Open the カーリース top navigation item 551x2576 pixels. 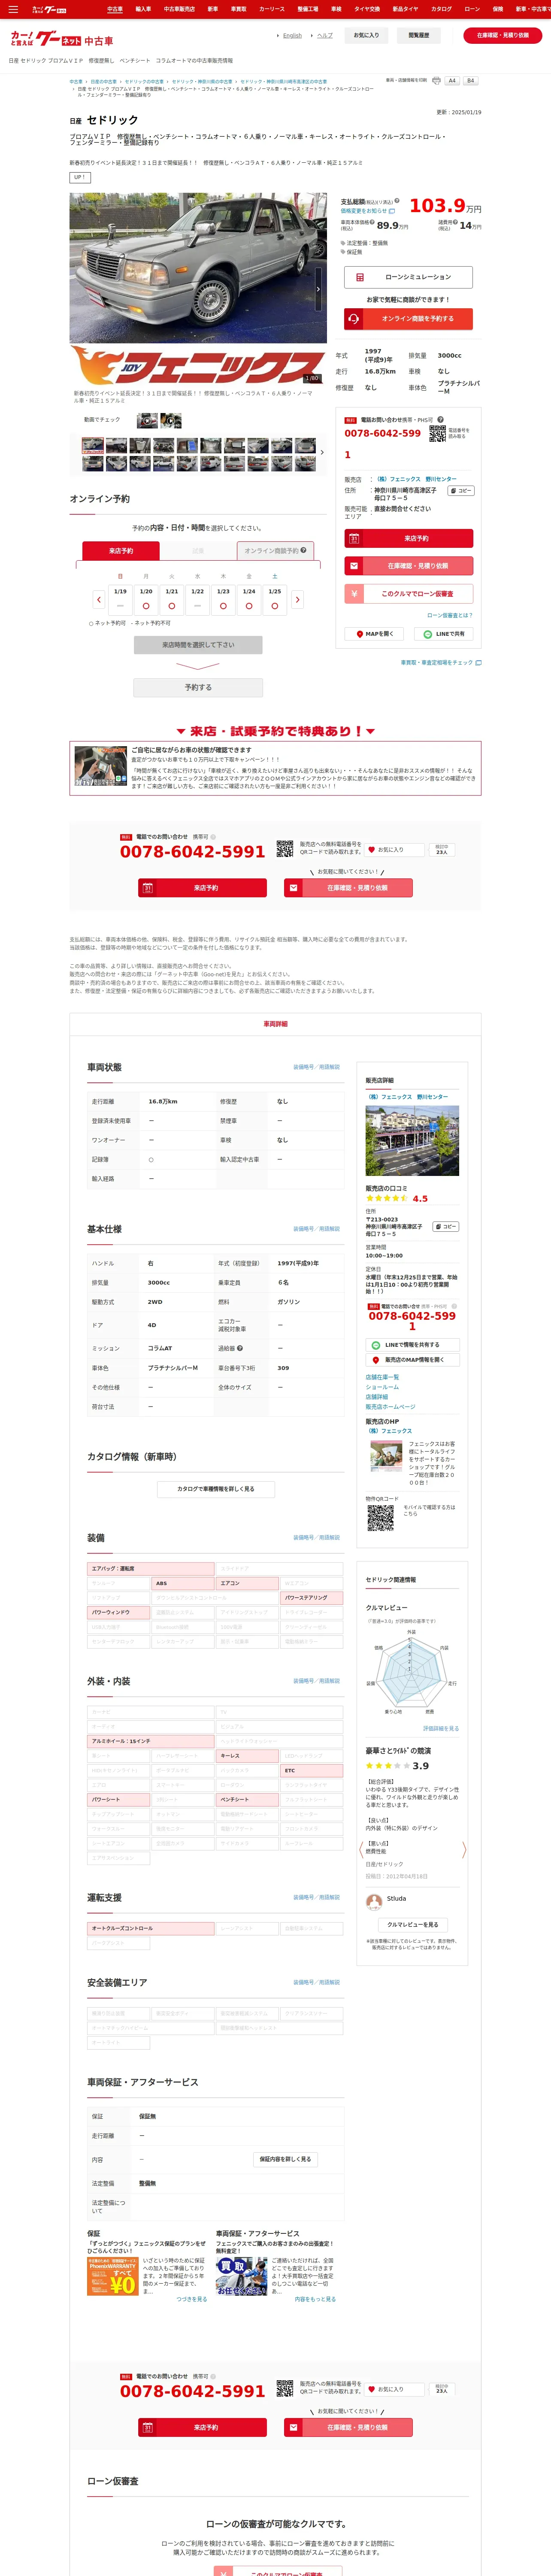272,9
